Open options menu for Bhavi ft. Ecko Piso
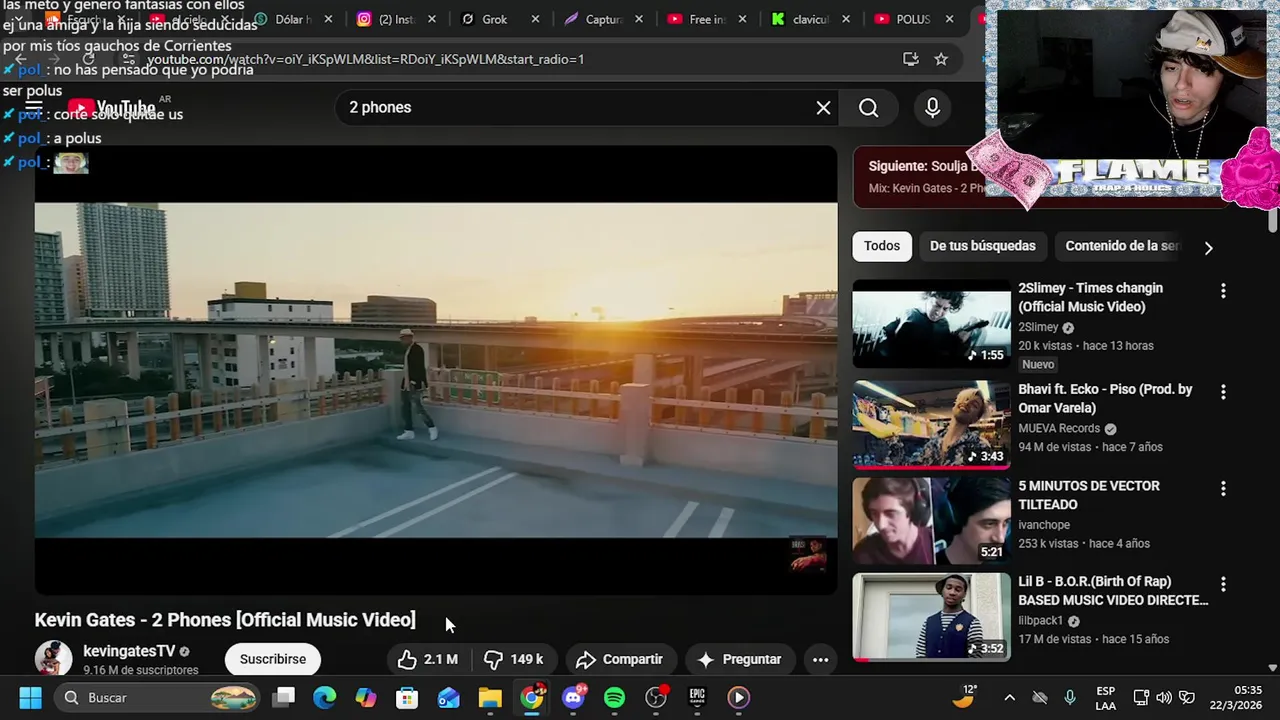This screenshot has width=1280, height=720. click(x=1223, y=392)
